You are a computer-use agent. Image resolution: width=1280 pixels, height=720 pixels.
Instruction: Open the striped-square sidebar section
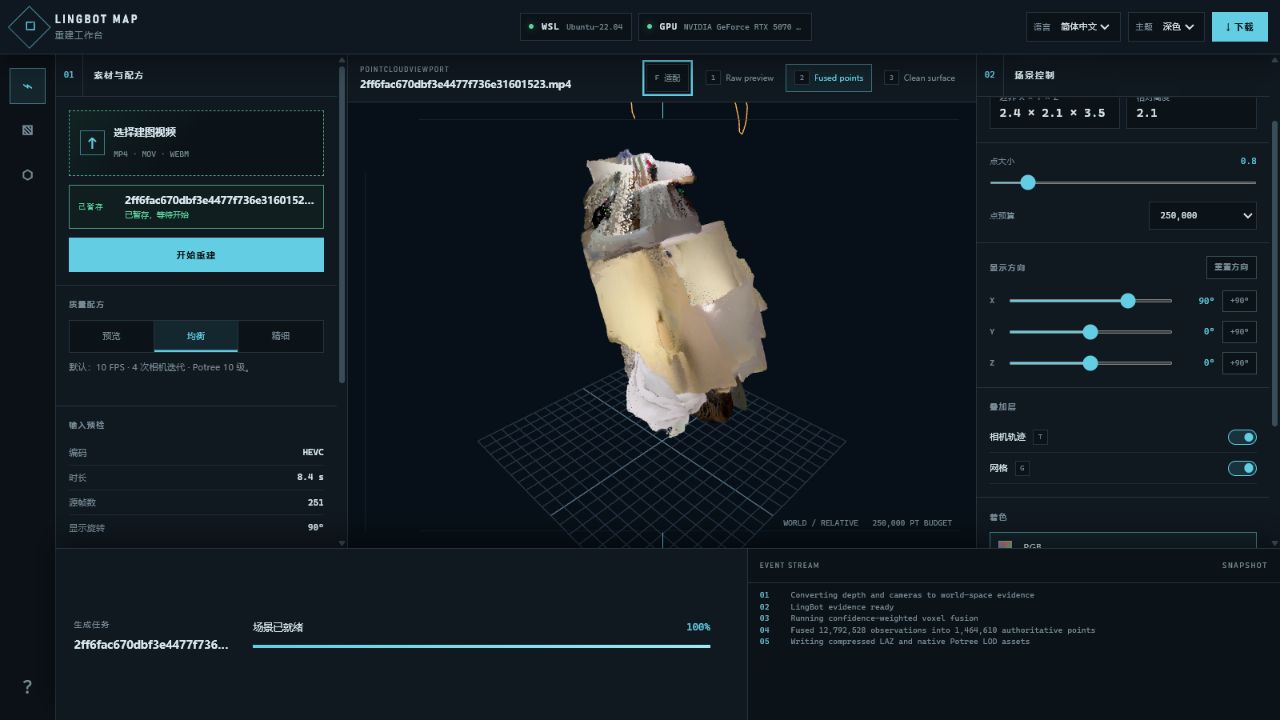(27, 130)
